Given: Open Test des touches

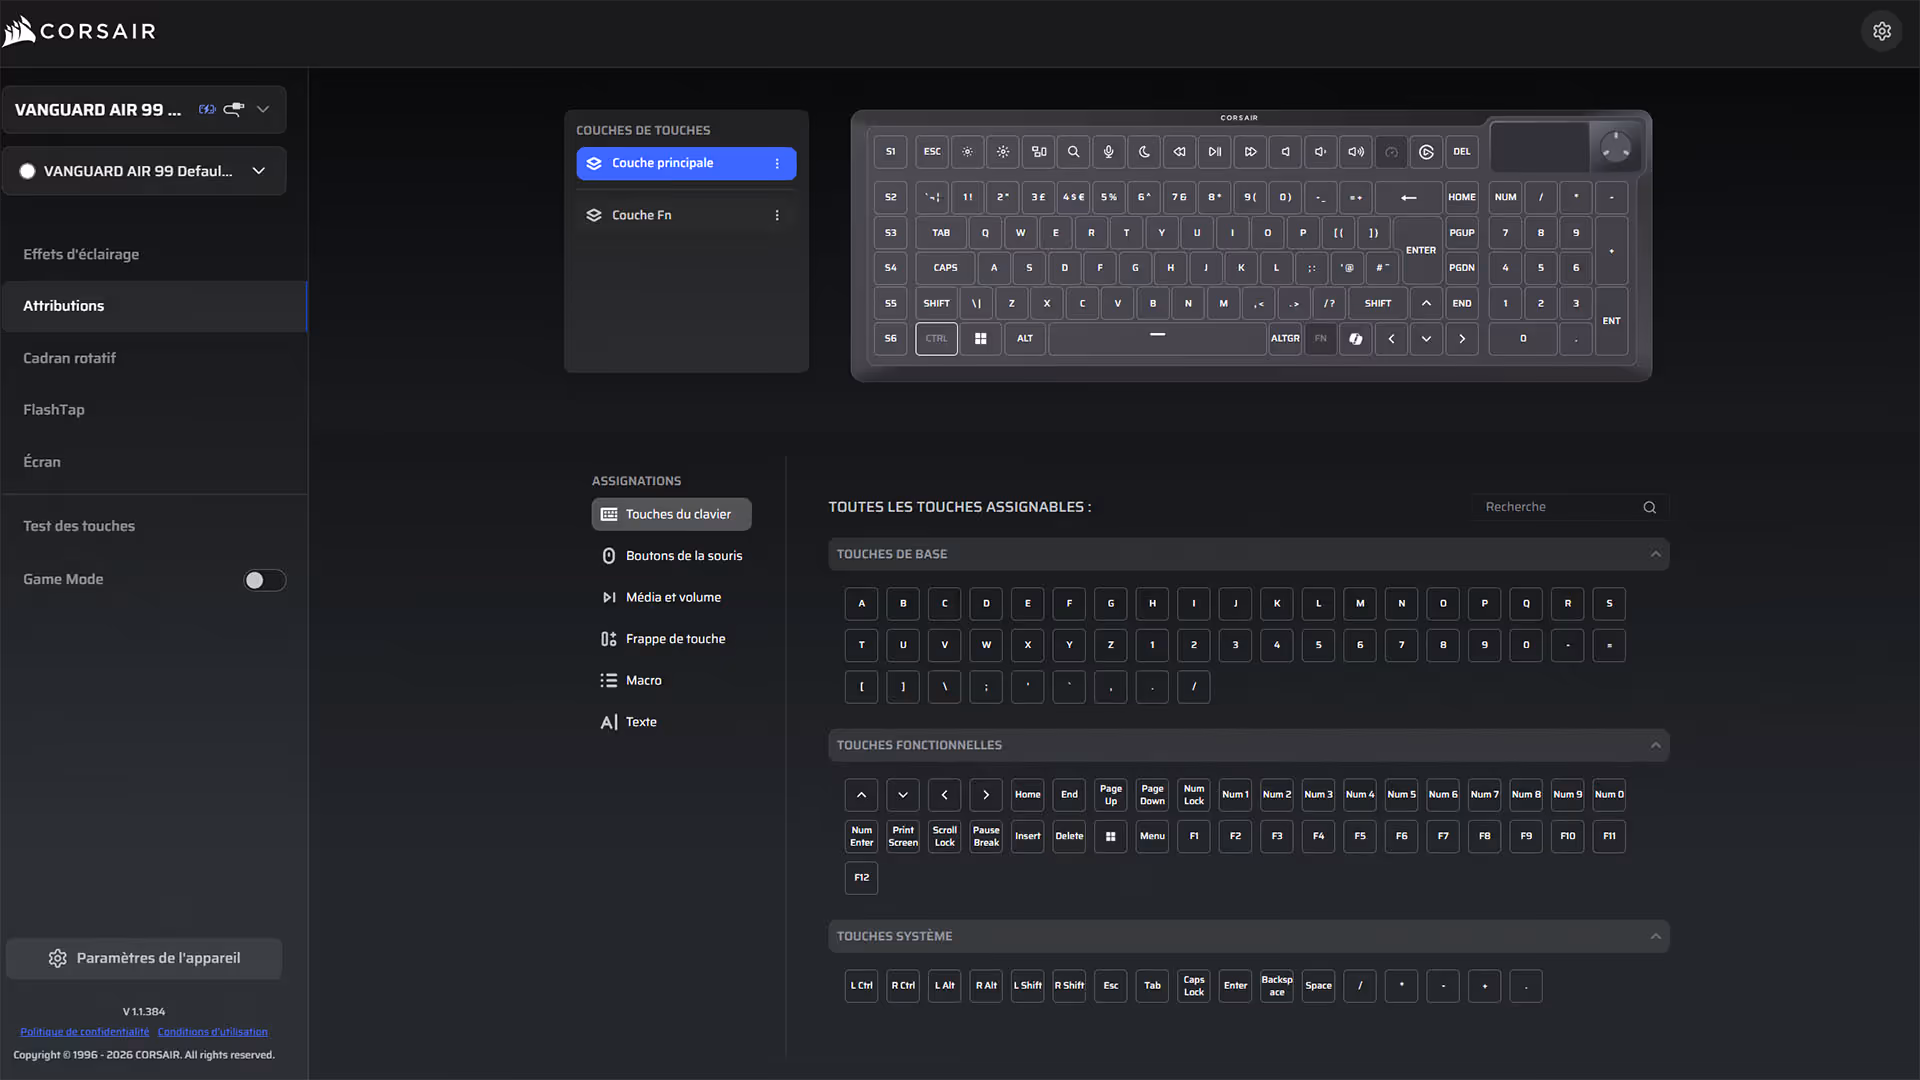Looking at the screenshot, I should pyautogui.click(x=154, y=526).
